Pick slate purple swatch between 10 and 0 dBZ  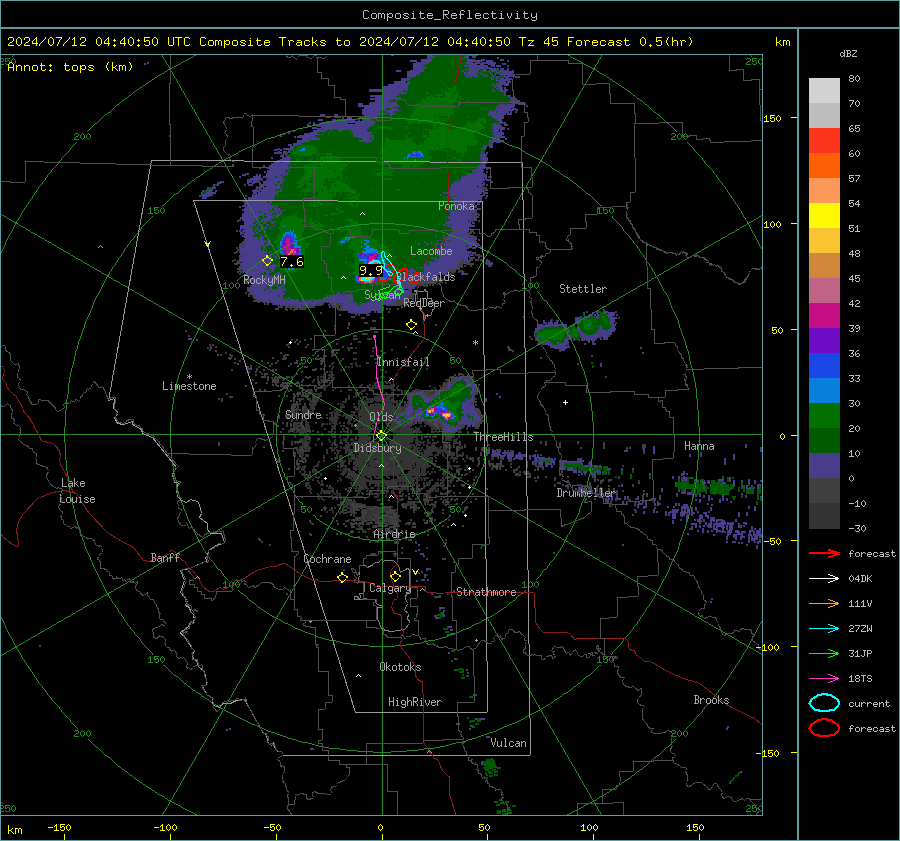(x=824, y=466)
